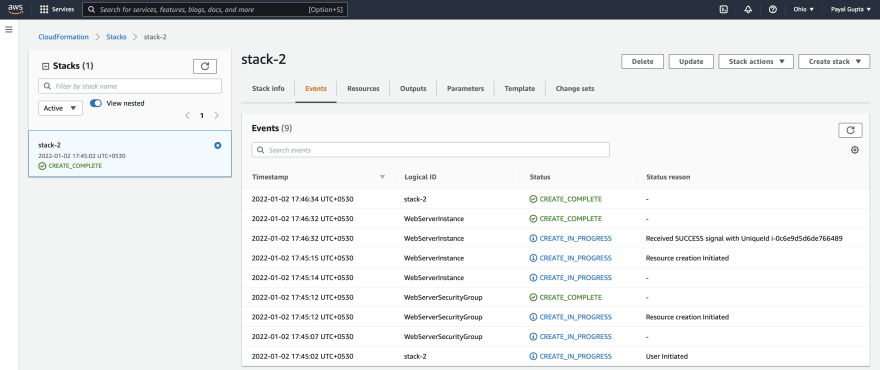This screenshot has width=880, height=370.
Task: Open the hamburger side navigation menu
Action: point(9,29)
